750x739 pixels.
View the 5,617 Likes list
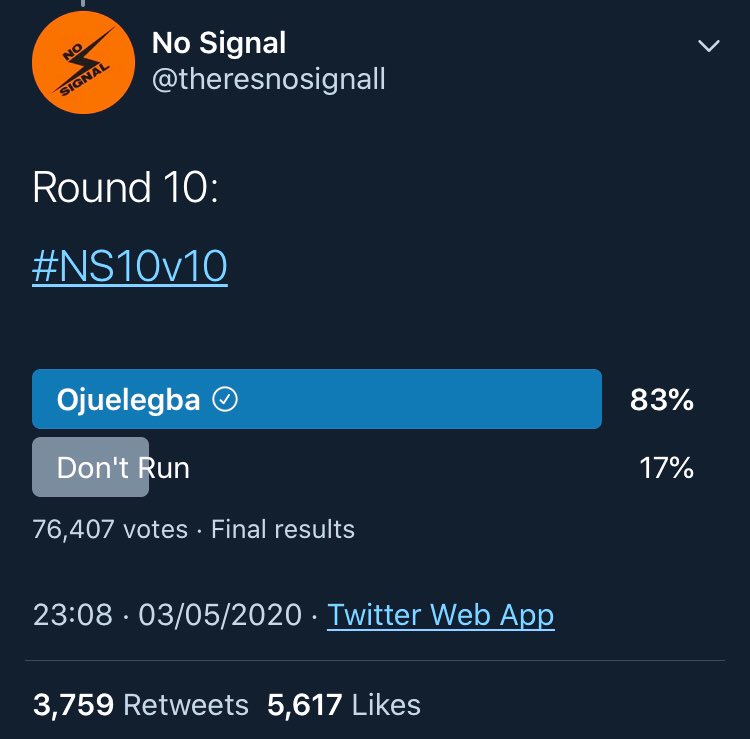pyautogui.click(x=344, y=704)
